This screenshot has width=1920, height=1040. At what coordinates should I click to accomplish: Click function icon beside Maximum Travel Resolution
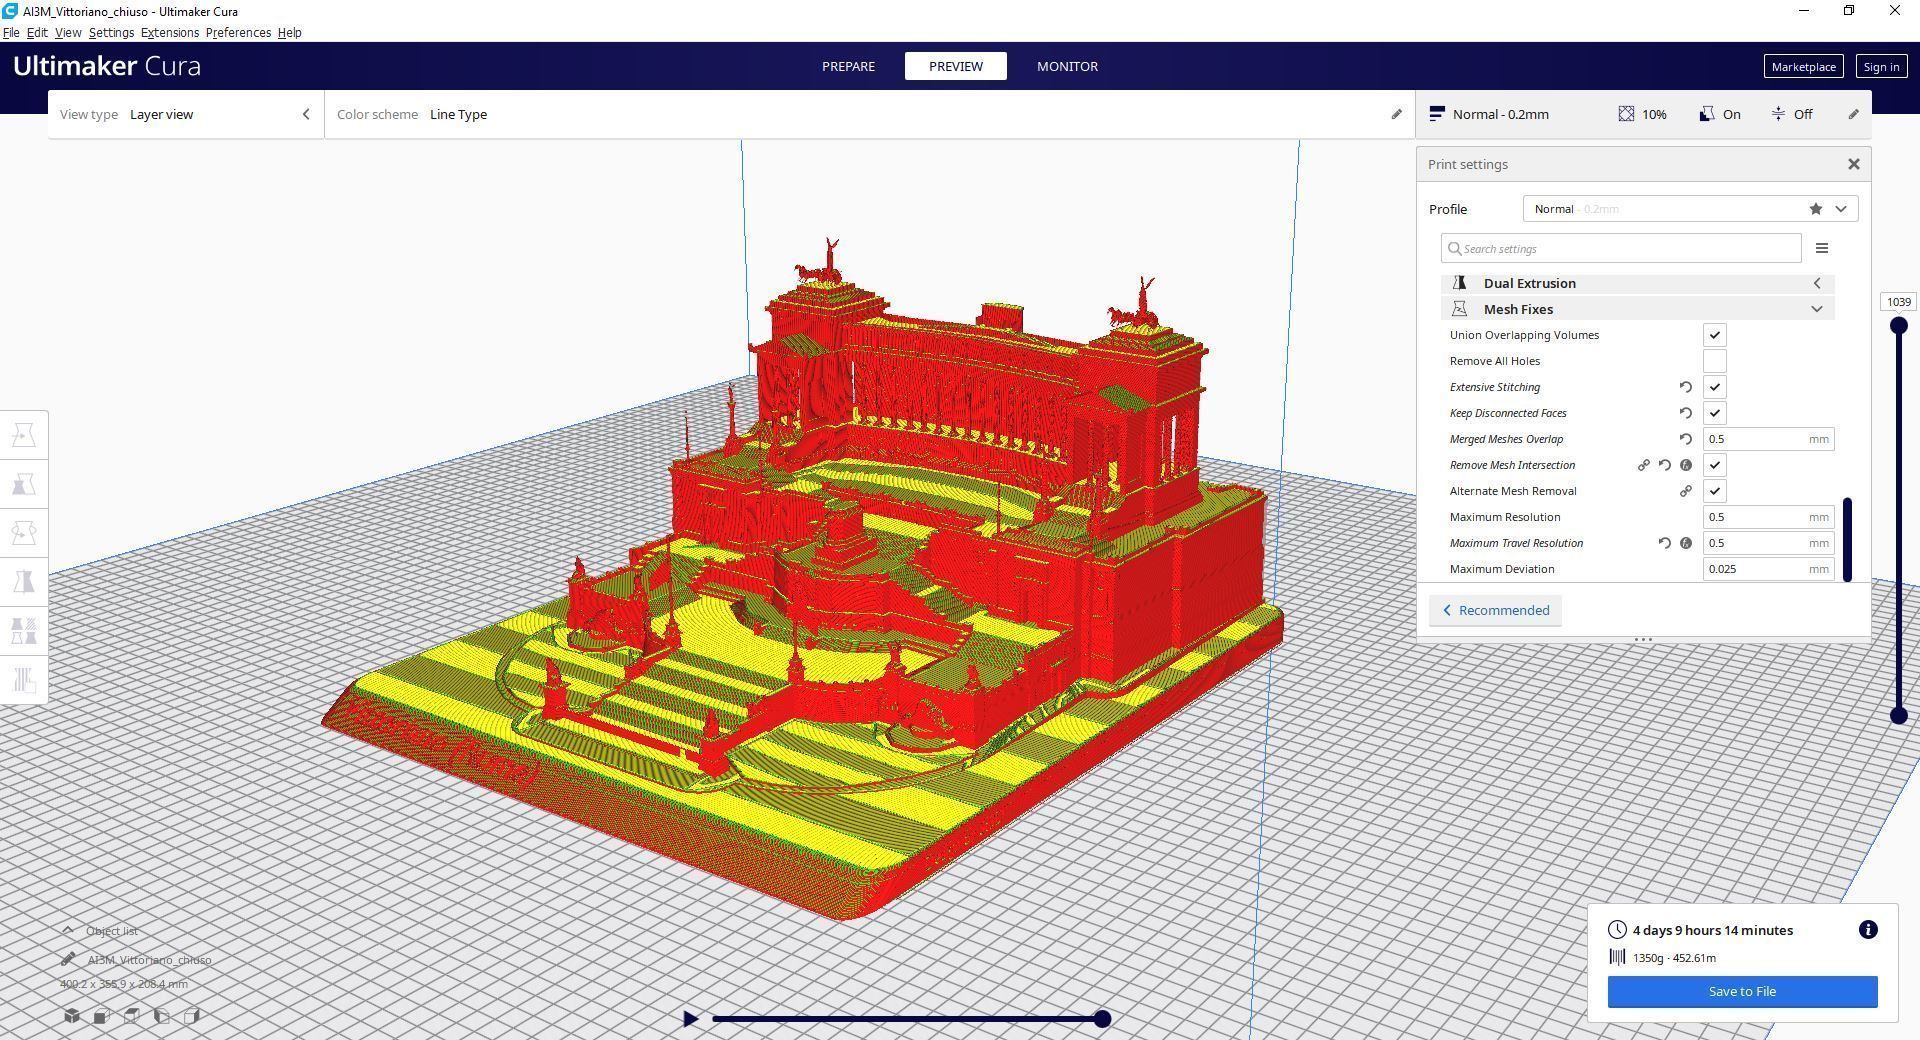(x=1686, y=543)
